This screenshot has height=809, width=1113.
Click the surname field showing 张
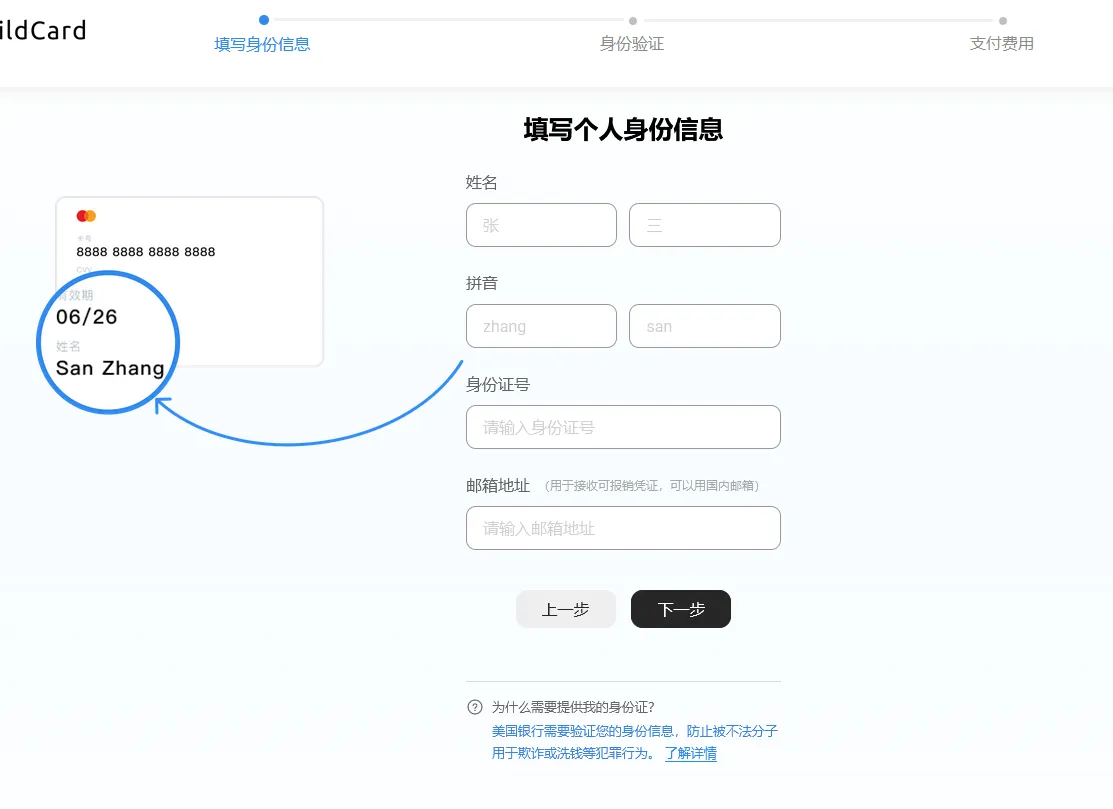(541, 225)
